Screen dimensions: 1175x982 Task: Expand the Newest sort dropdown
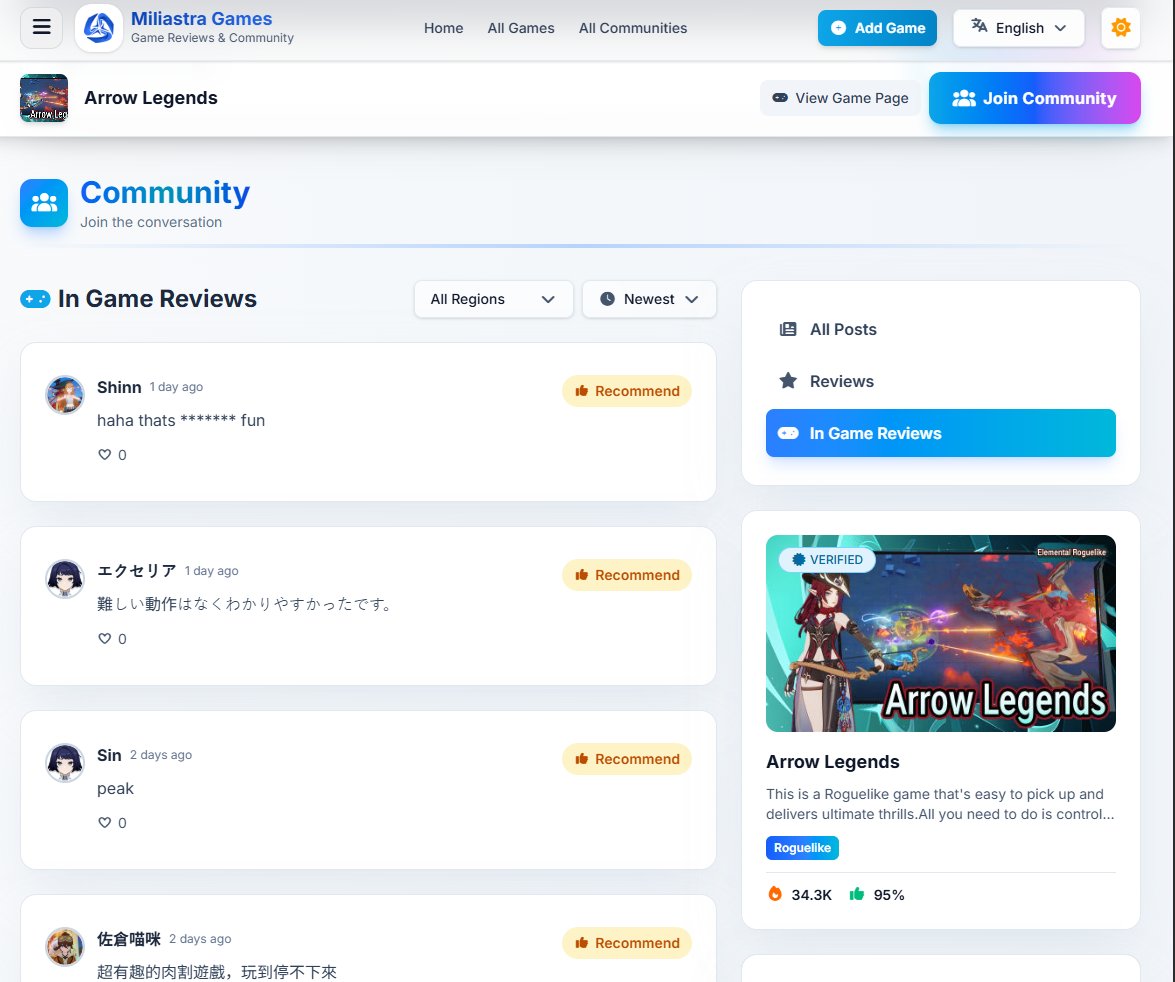click(x=649, y=299)
